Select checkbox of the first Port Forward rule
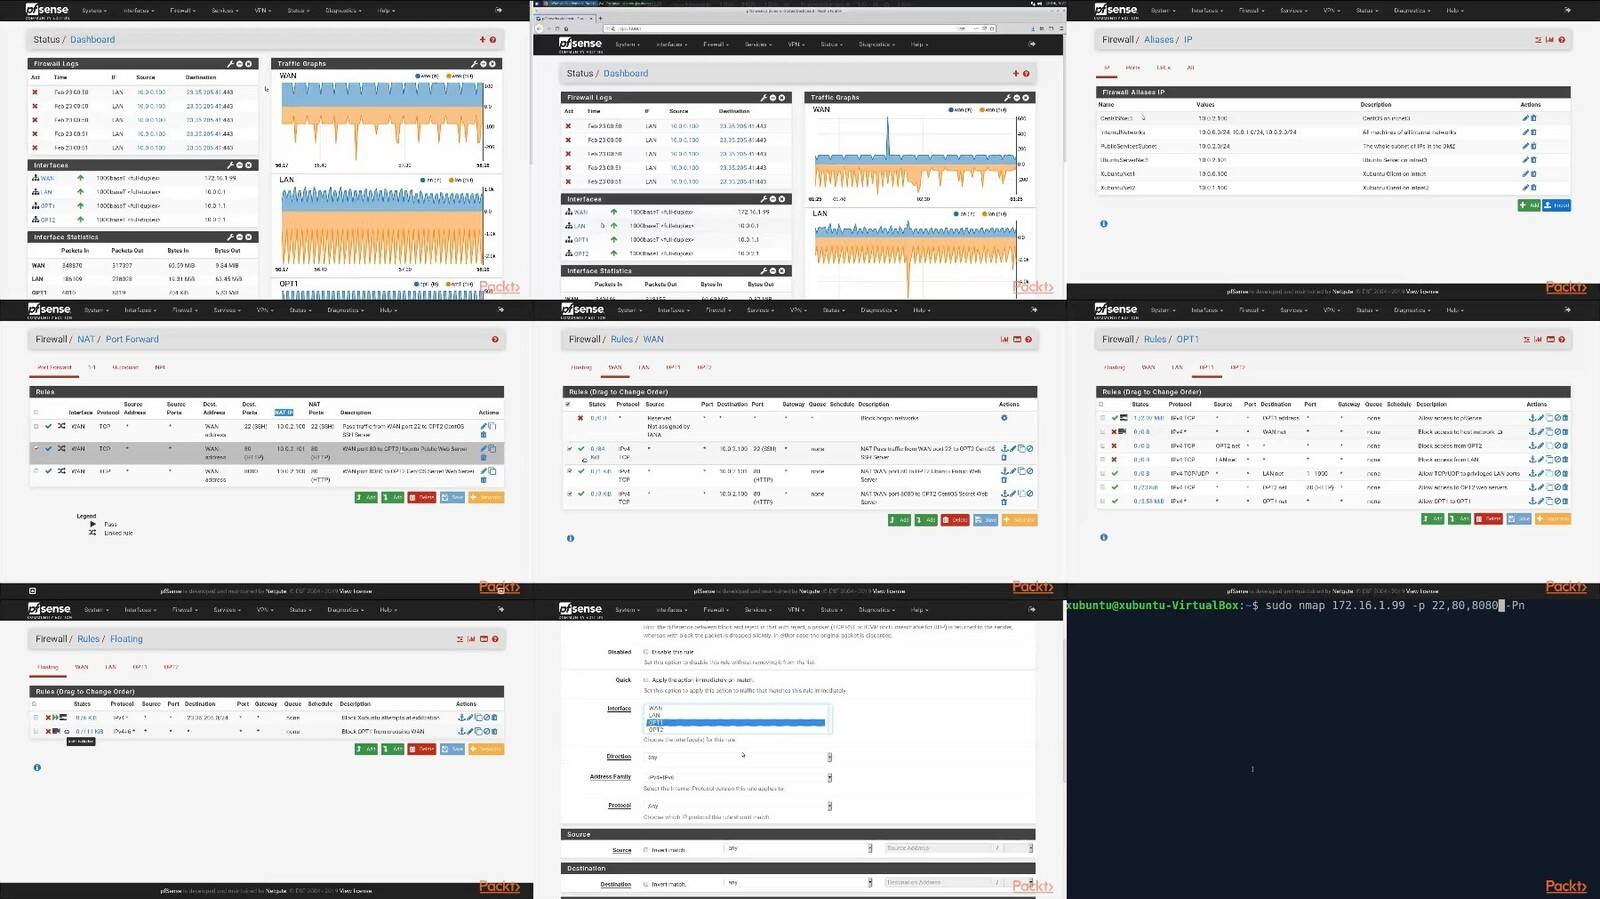The height and width of the screenshot is (899, 1600). point(36,426)
